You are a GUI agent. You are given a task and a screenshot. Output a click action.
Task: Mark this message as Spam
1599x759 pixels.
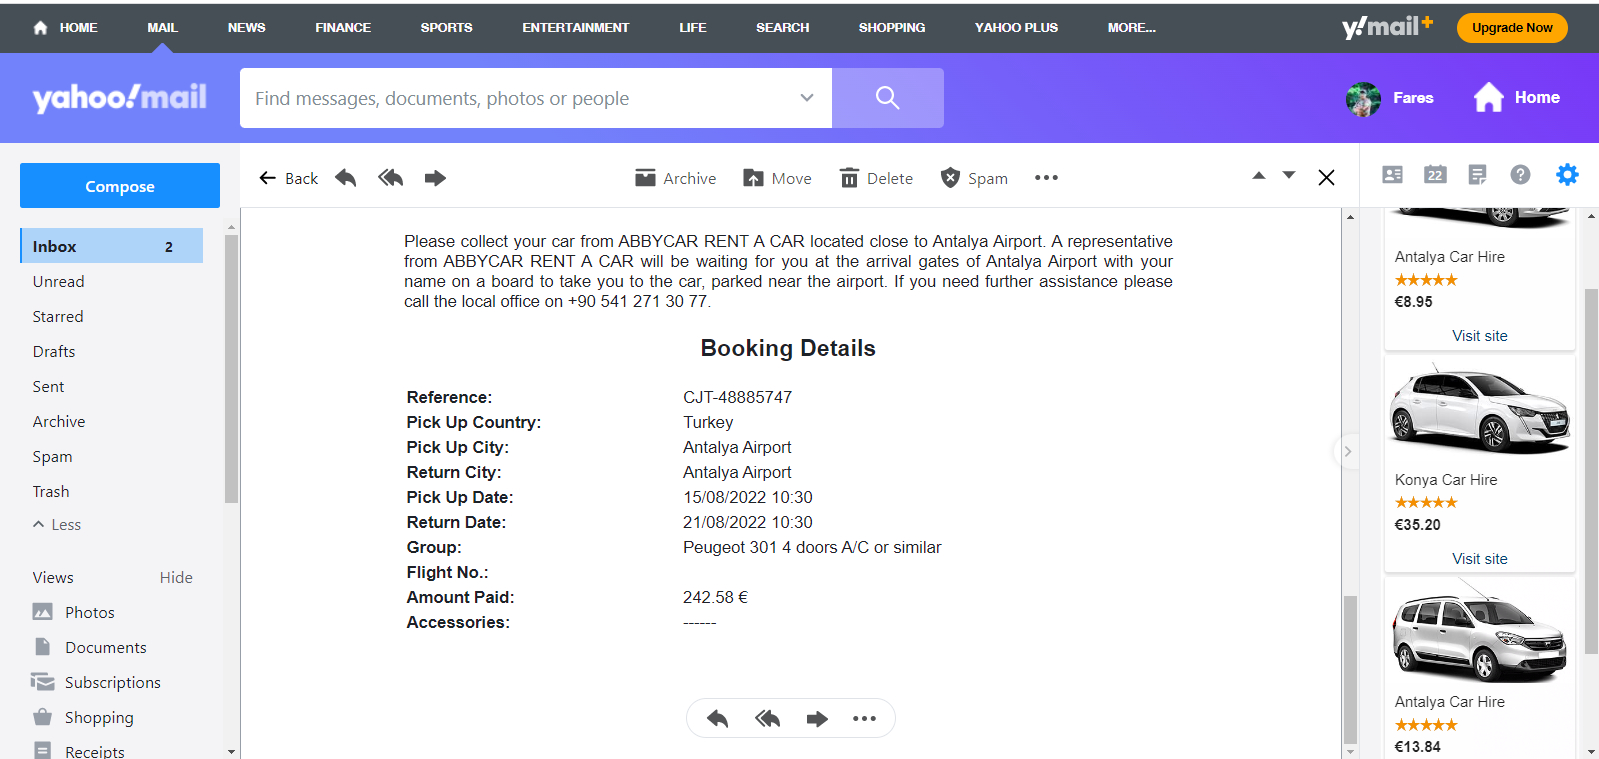[x=974, y=178]
